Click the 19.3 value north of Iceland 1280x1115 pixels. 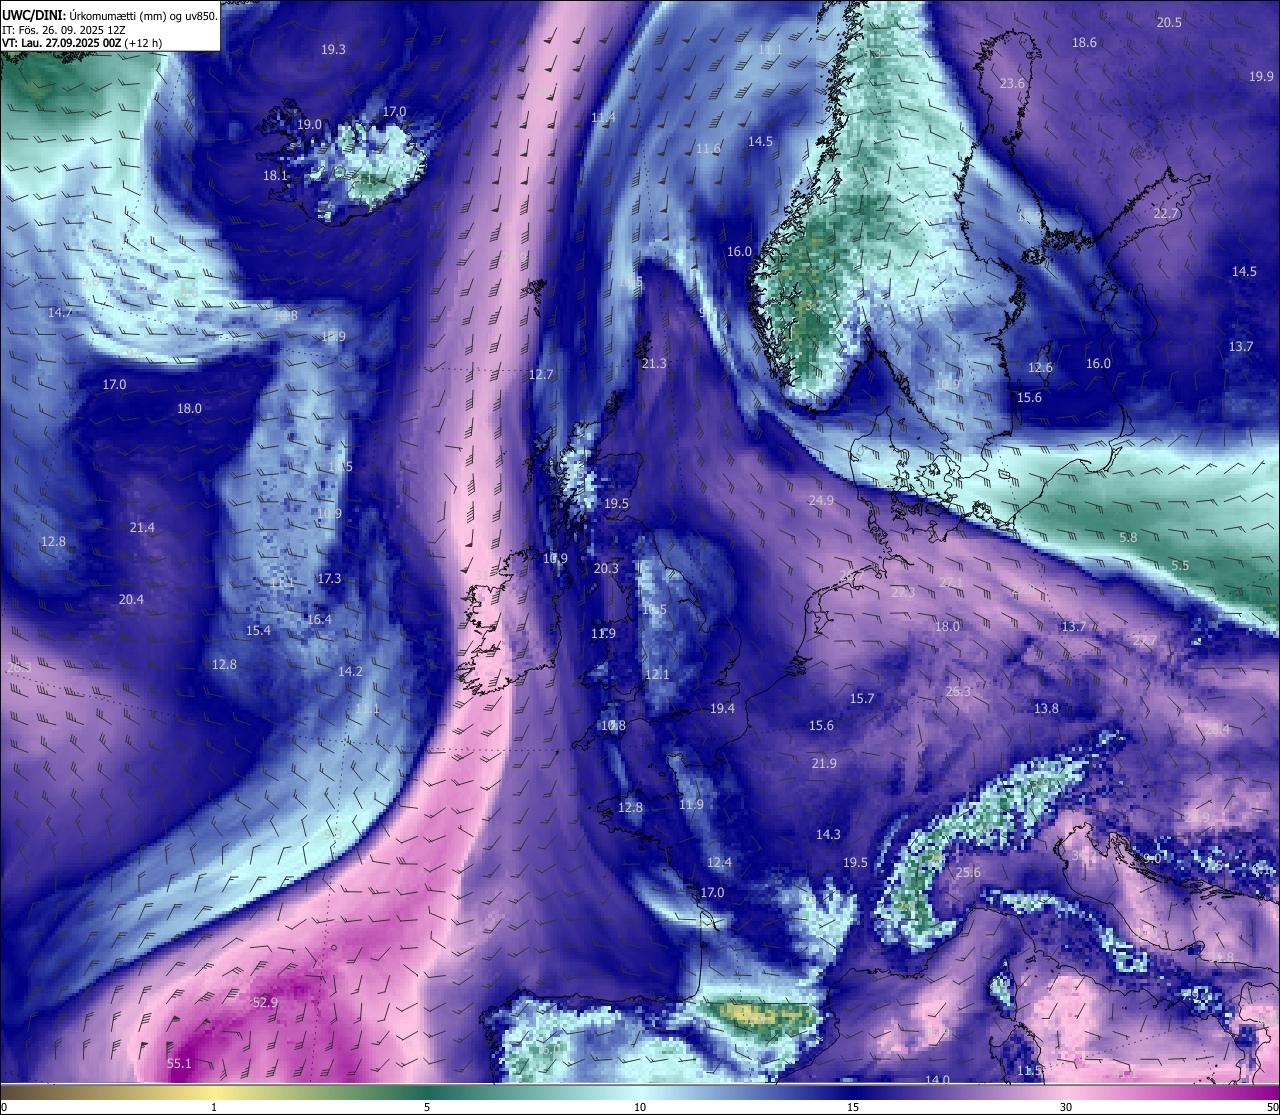point(333,50)
